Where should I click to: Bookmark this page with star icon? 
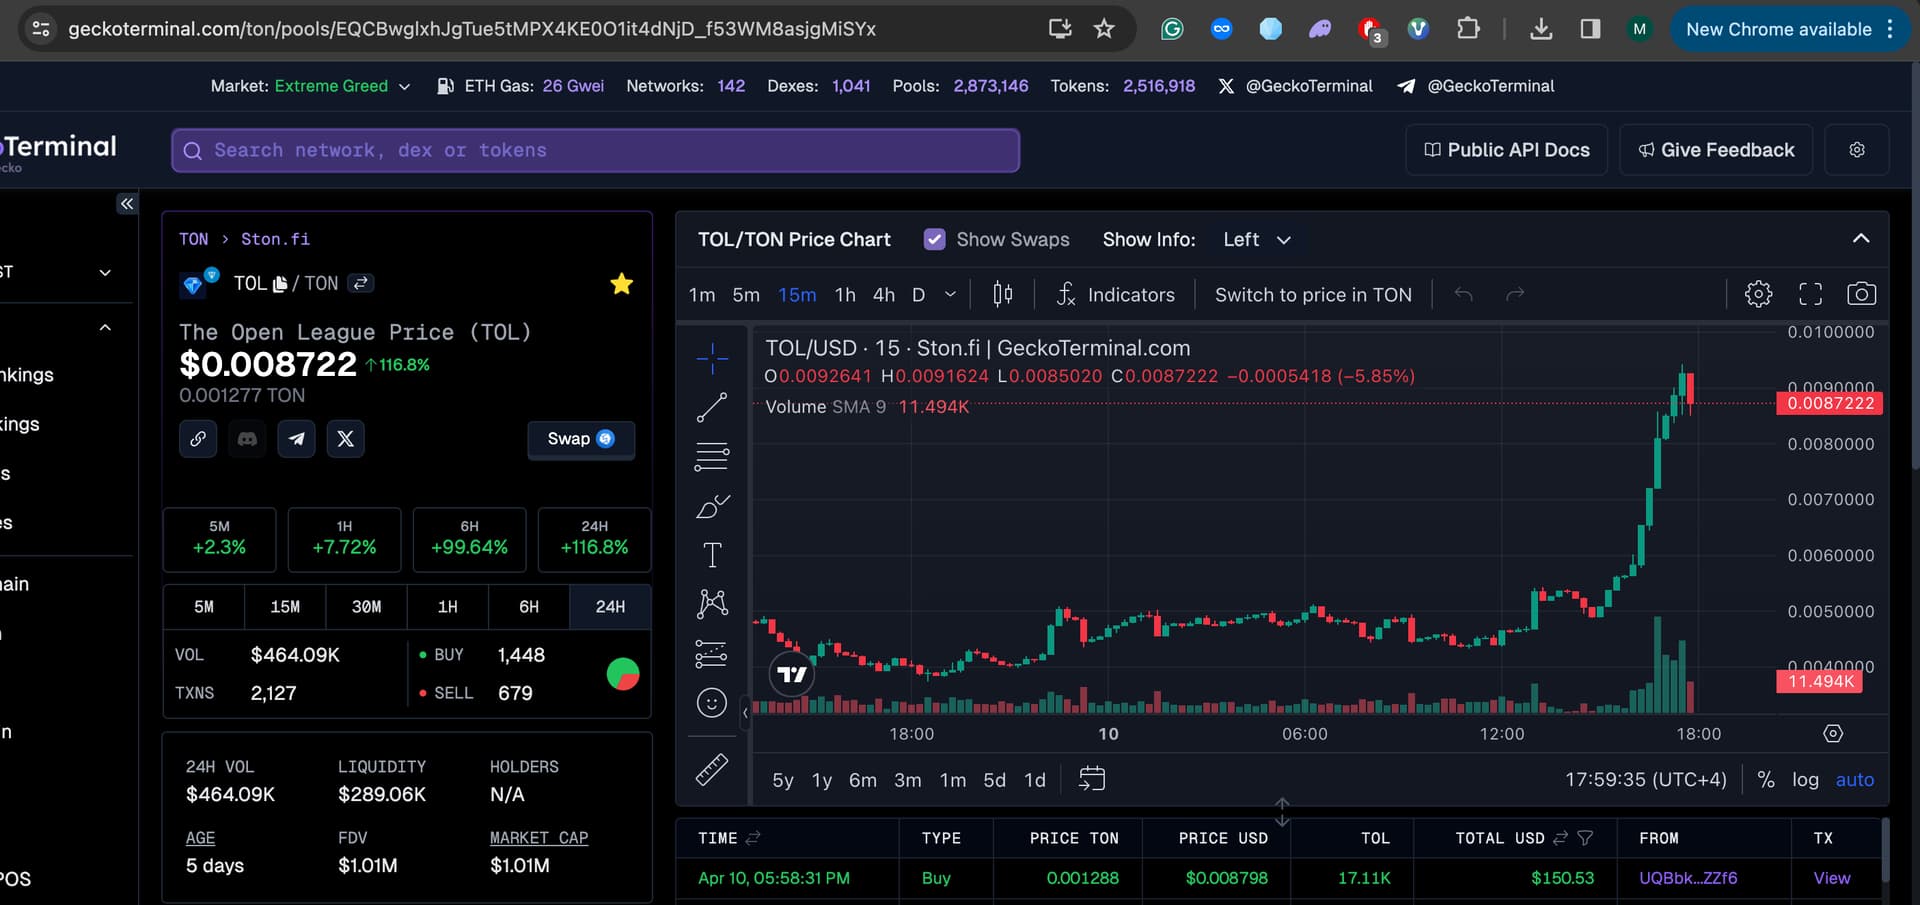[x=1104, y=29]
